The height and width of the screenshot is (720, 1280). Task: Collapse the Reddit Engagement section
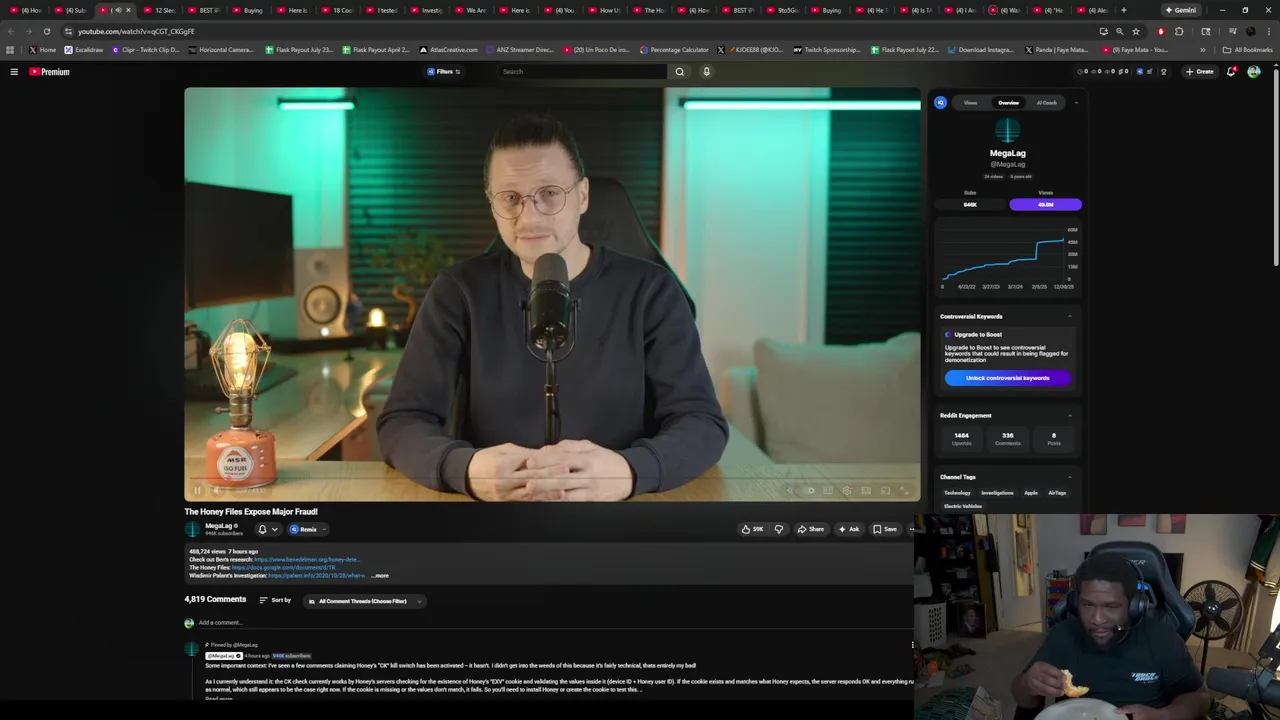[1069, 416]
